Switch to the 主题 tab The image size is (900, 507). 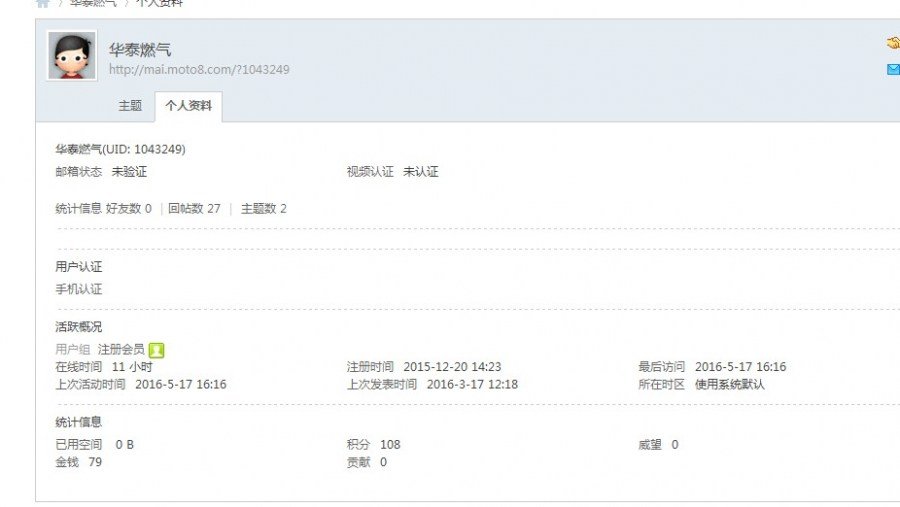coord(130,105)
